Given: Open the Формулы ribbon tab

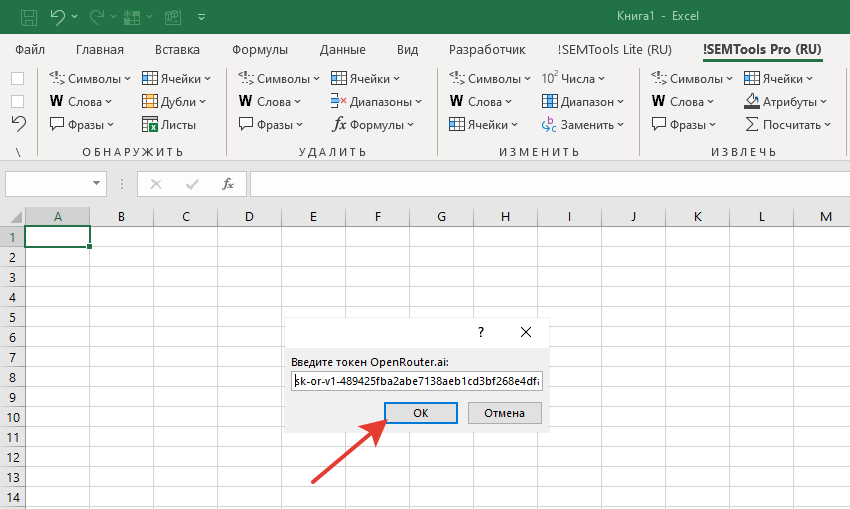Looking at the screenshot, I should click(x=260, y=50).
